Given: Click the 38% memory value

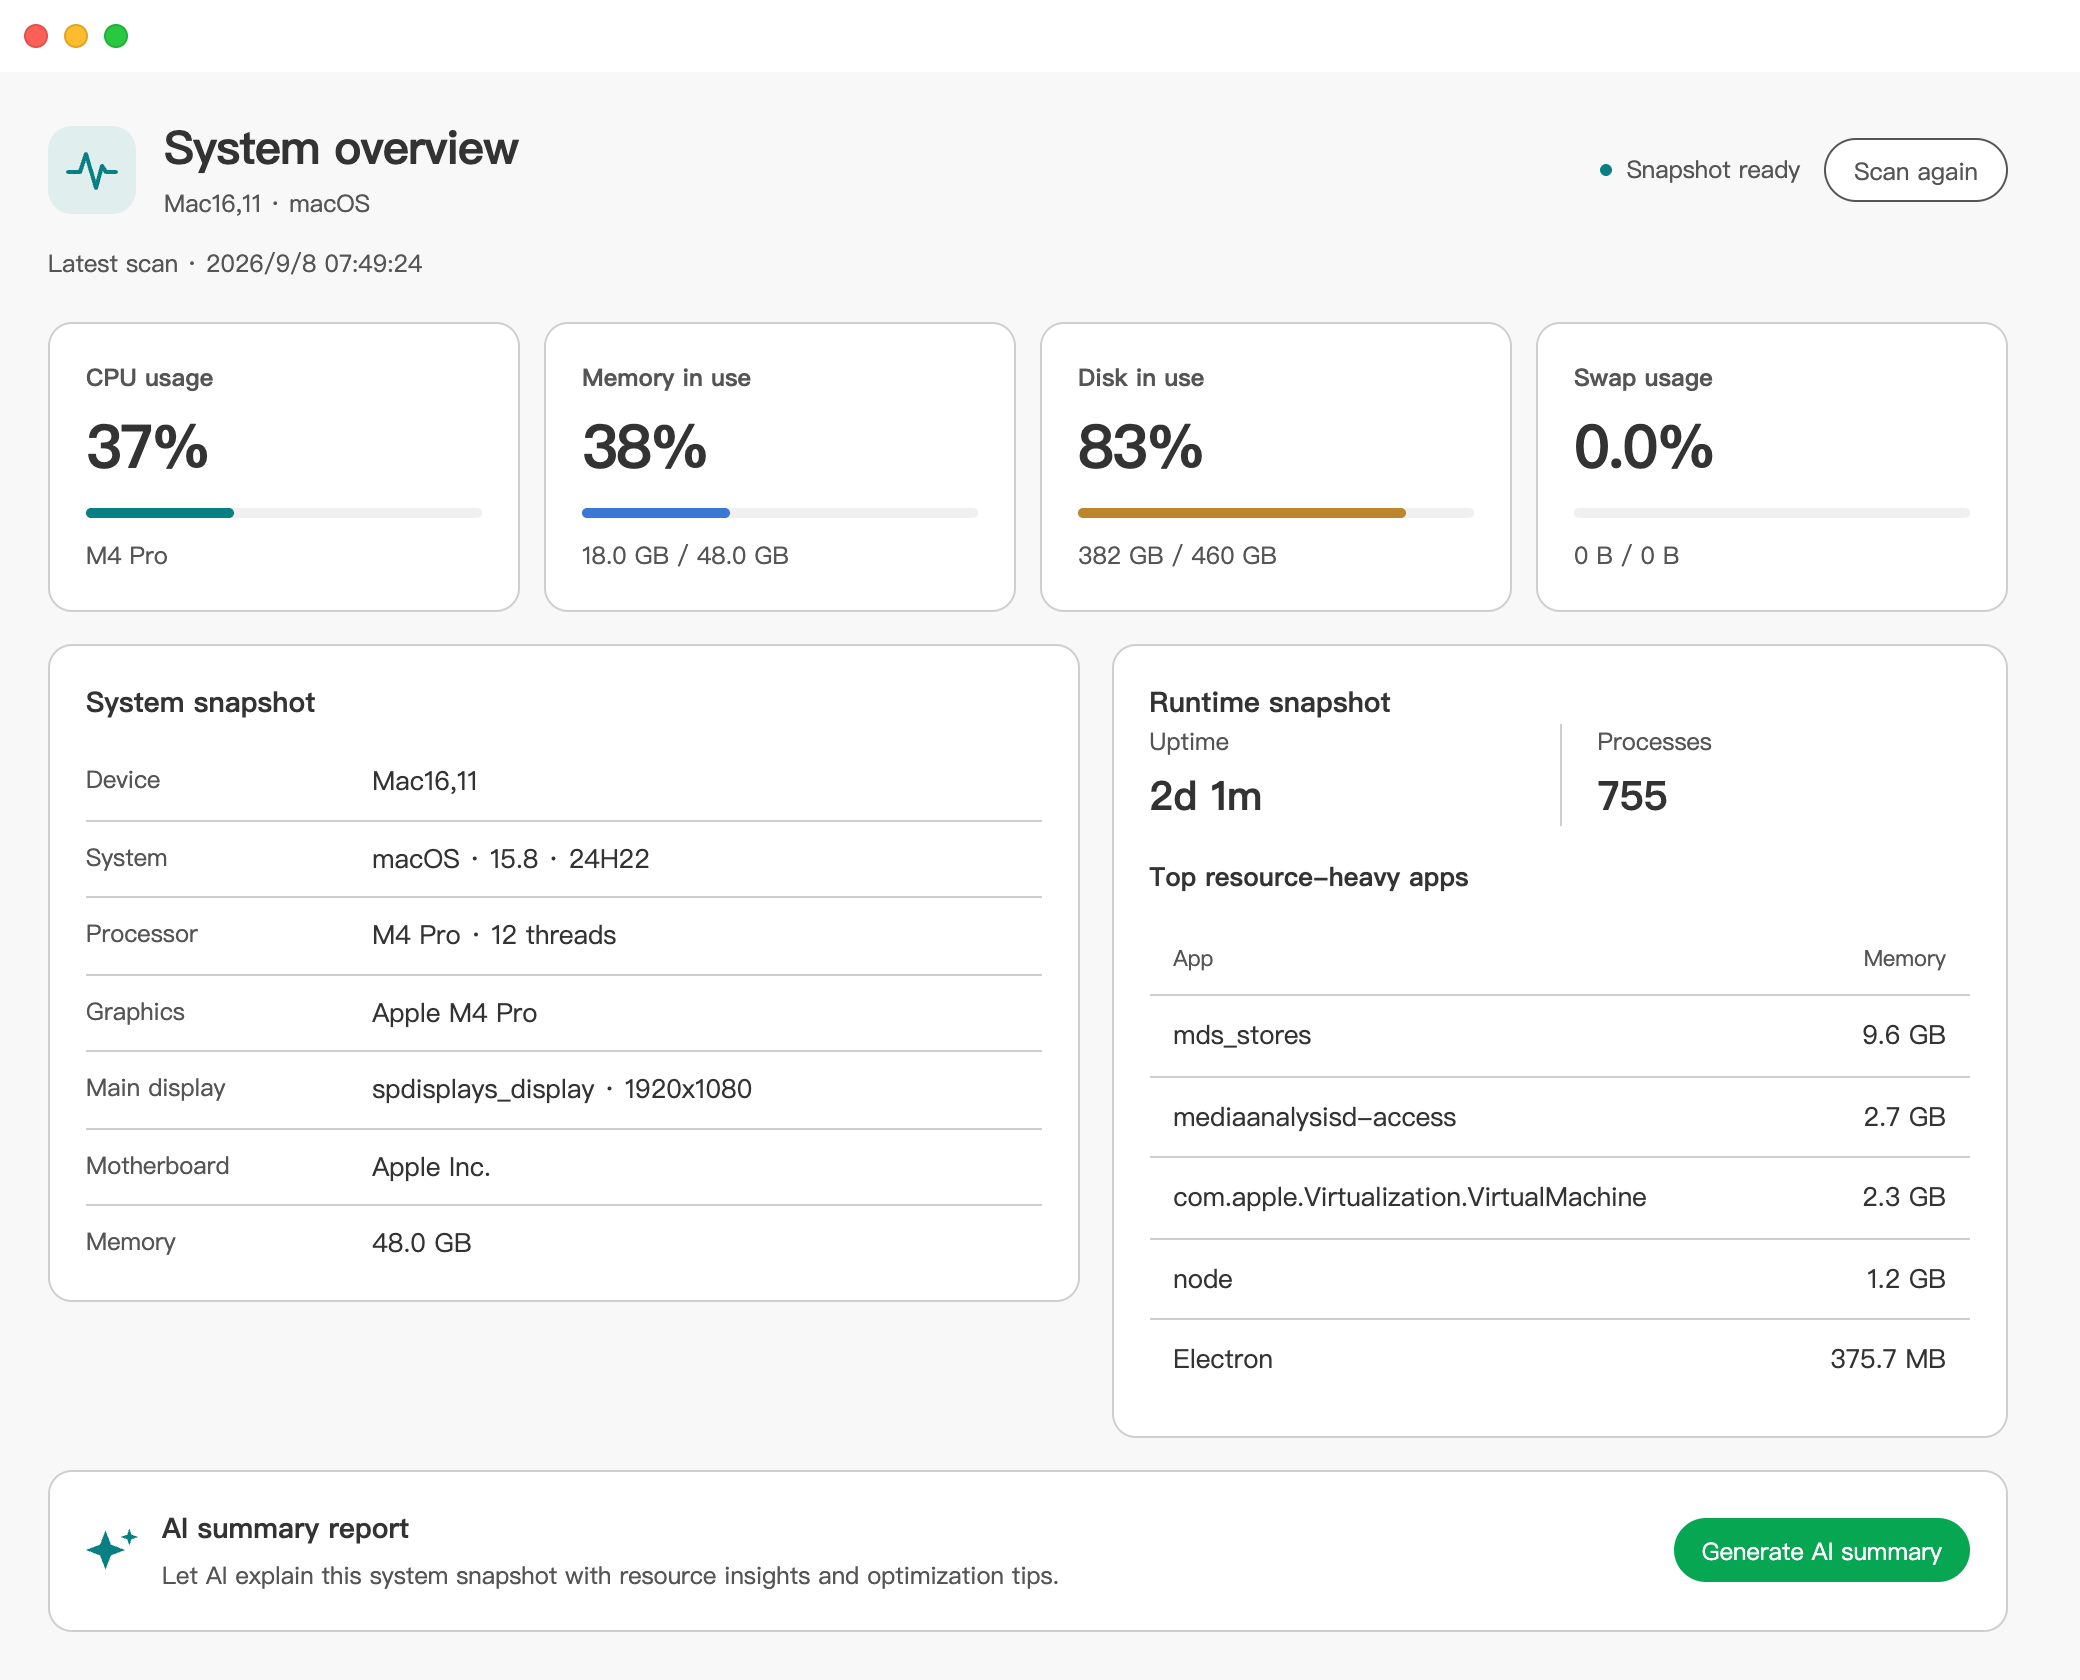Looking at the screenshot, I should pyautogui.click(x=644, y=446).
